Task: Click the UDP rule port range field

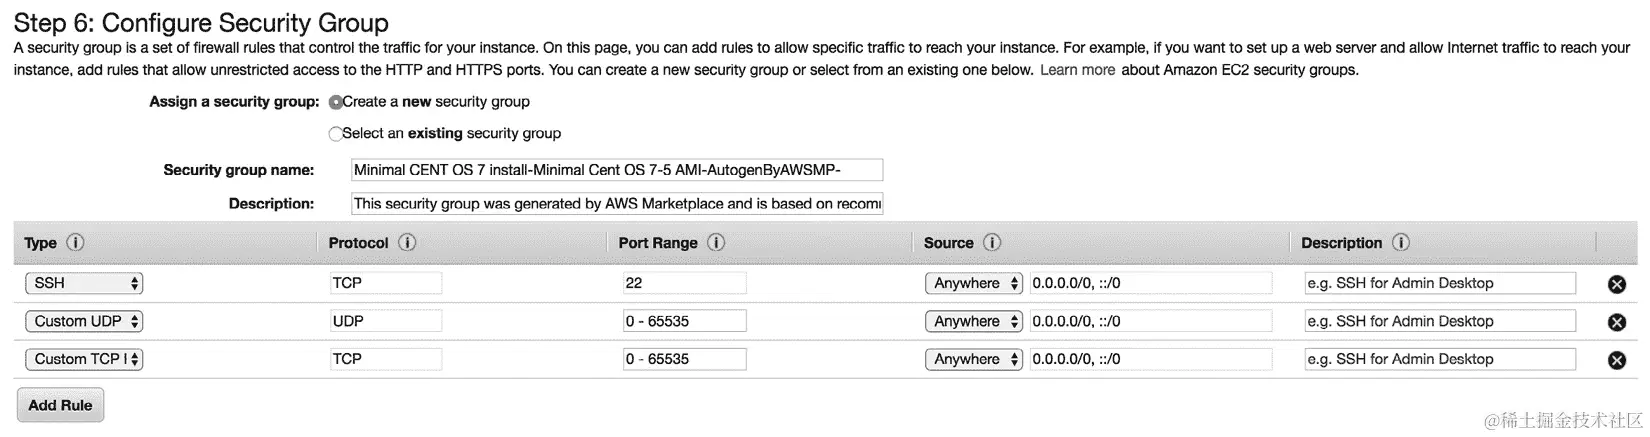Action: (x=684, y=321)
